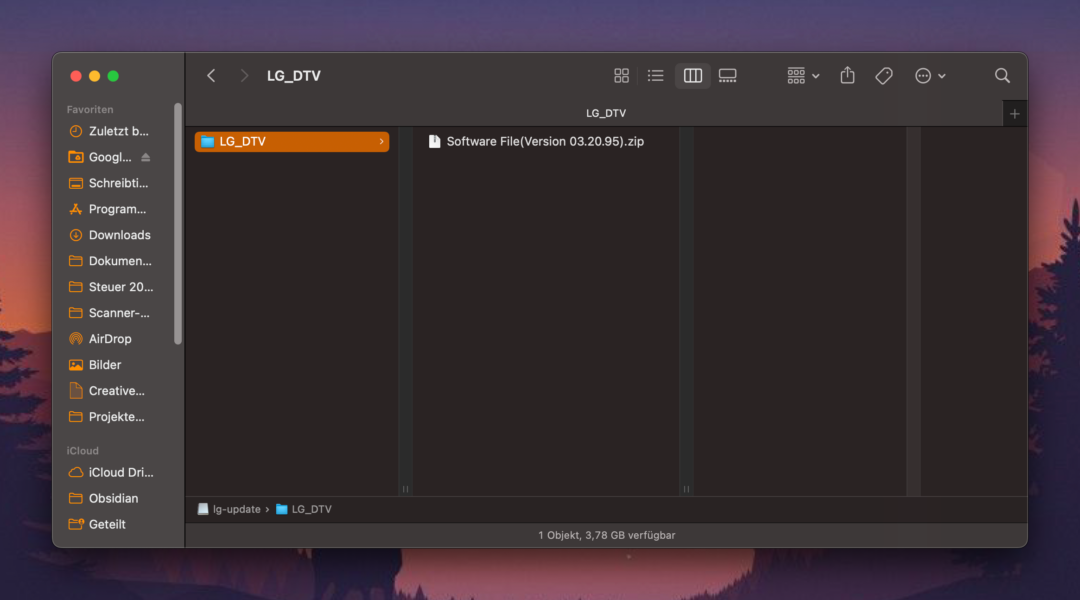Click the tag edit icon
Screen dimensions: 1080x600
click(x=884, y=76)
